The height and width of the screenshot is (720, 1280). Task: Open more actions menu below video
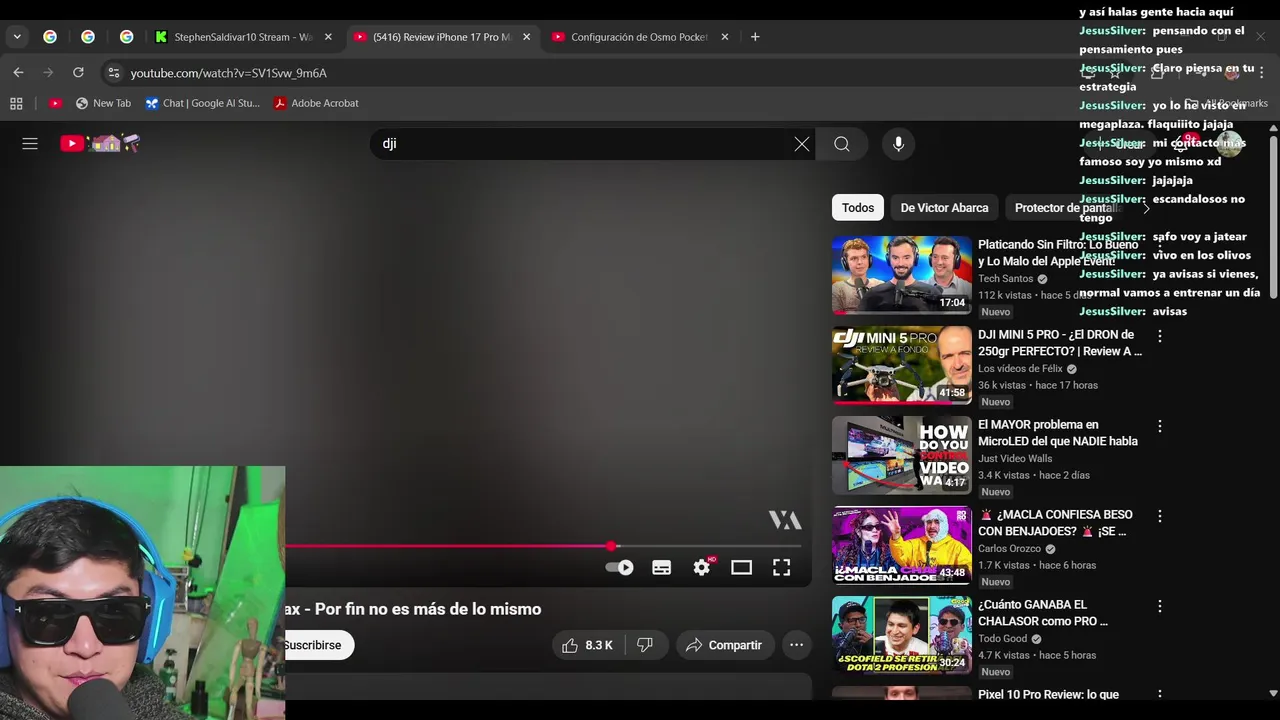pyautogui.click(x=796, y=645)
